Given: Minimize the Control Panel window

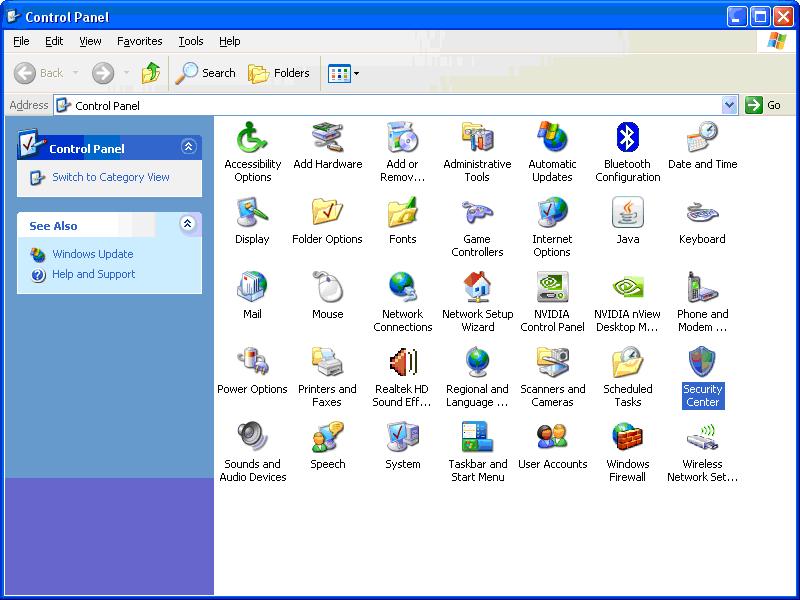Looking at the screenshot, I should click(x=737, y=17).
